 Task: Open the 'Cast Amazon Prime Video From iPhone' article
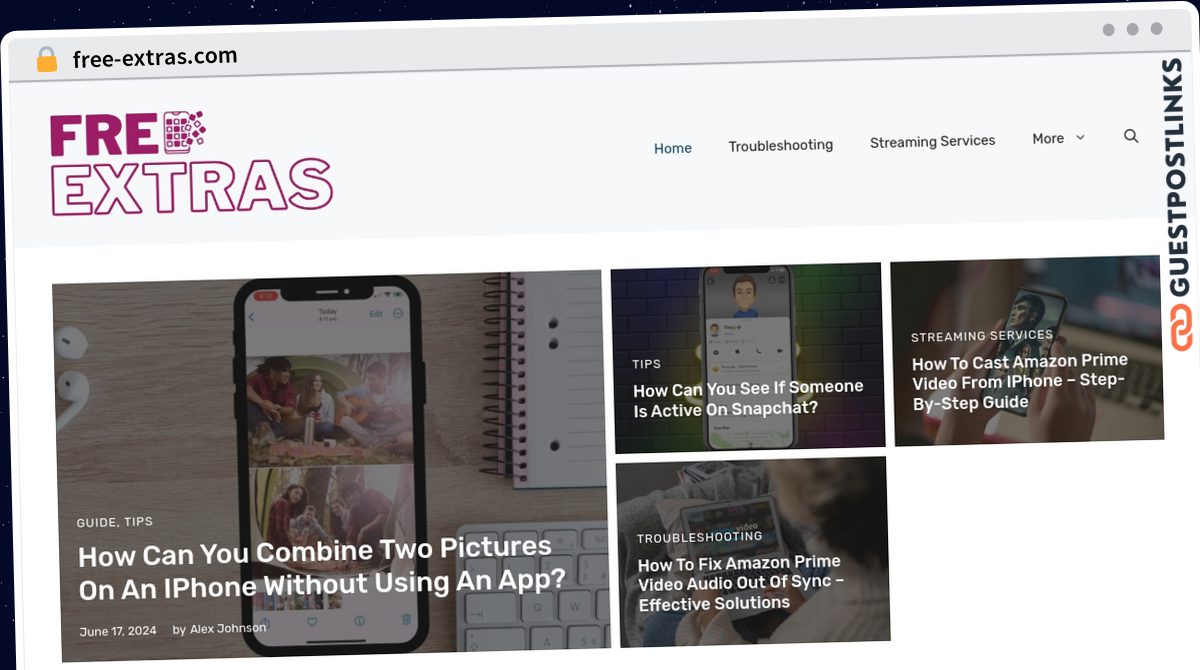[1019, 382]
